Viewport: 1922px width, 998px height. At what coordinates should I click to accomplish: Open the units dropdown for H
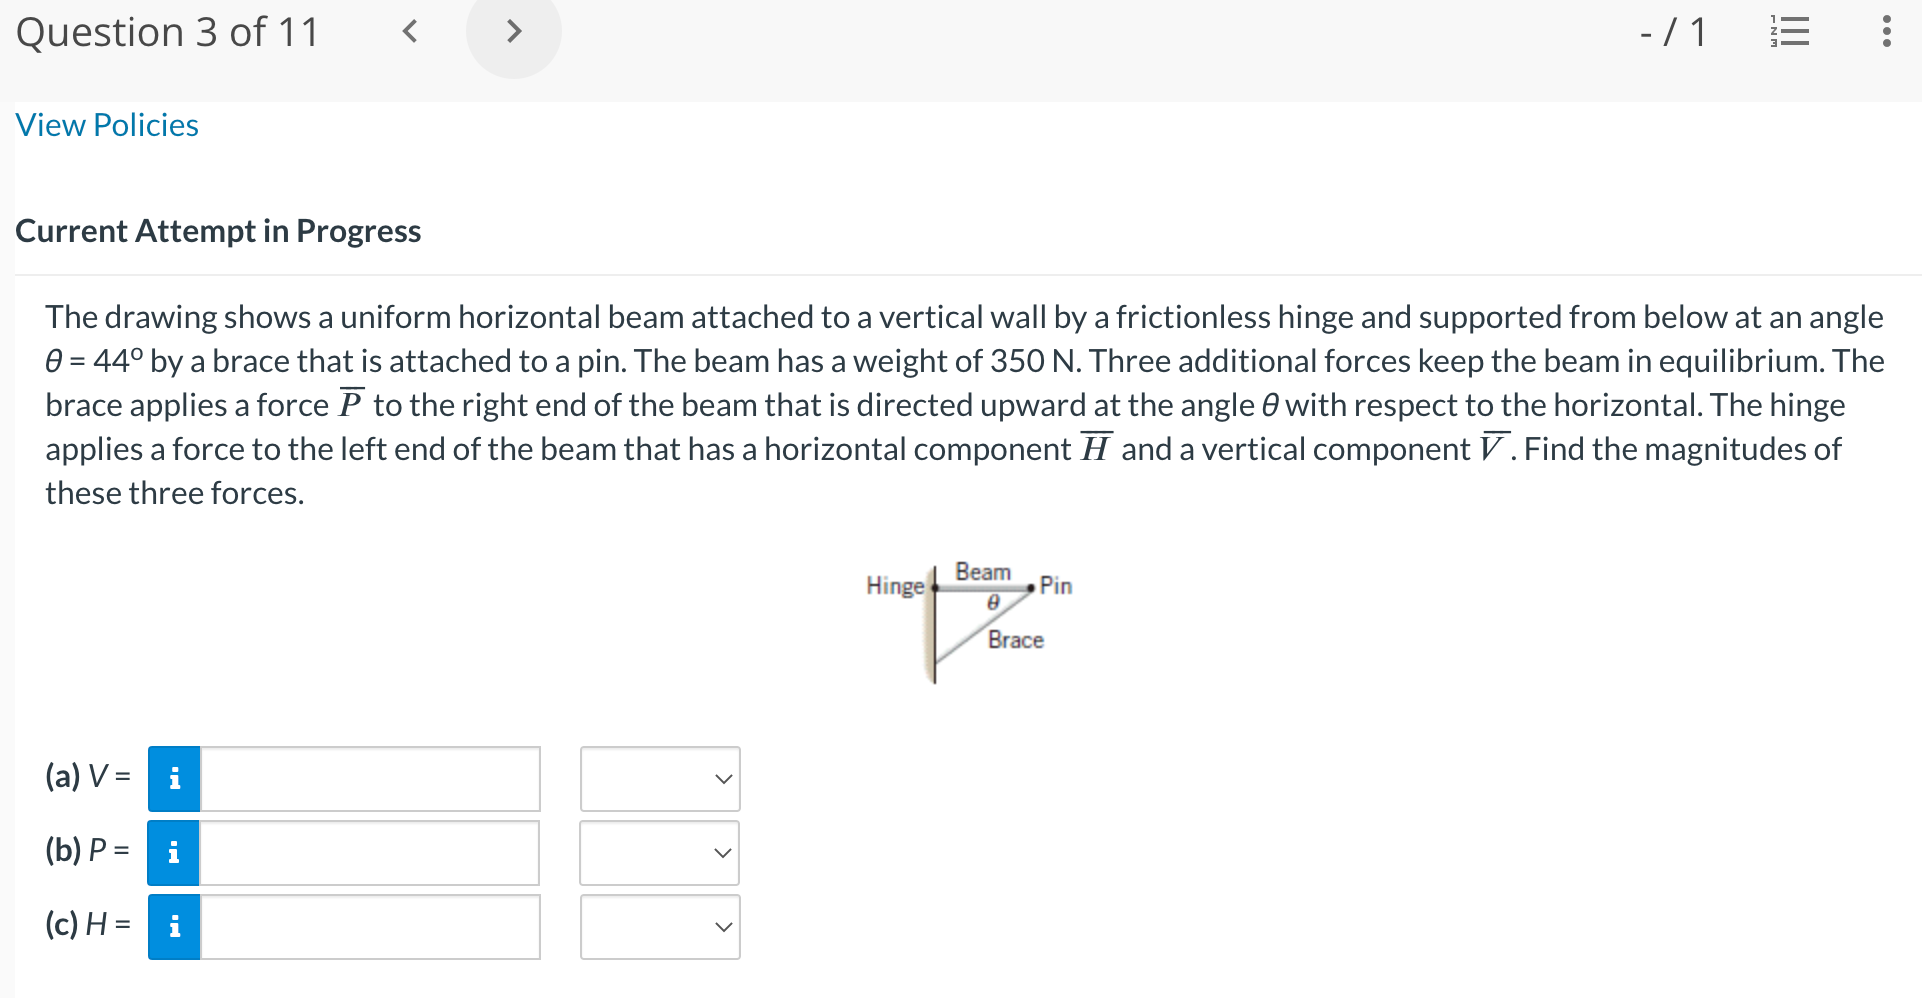pyautogui.click(x=659, y=926)
